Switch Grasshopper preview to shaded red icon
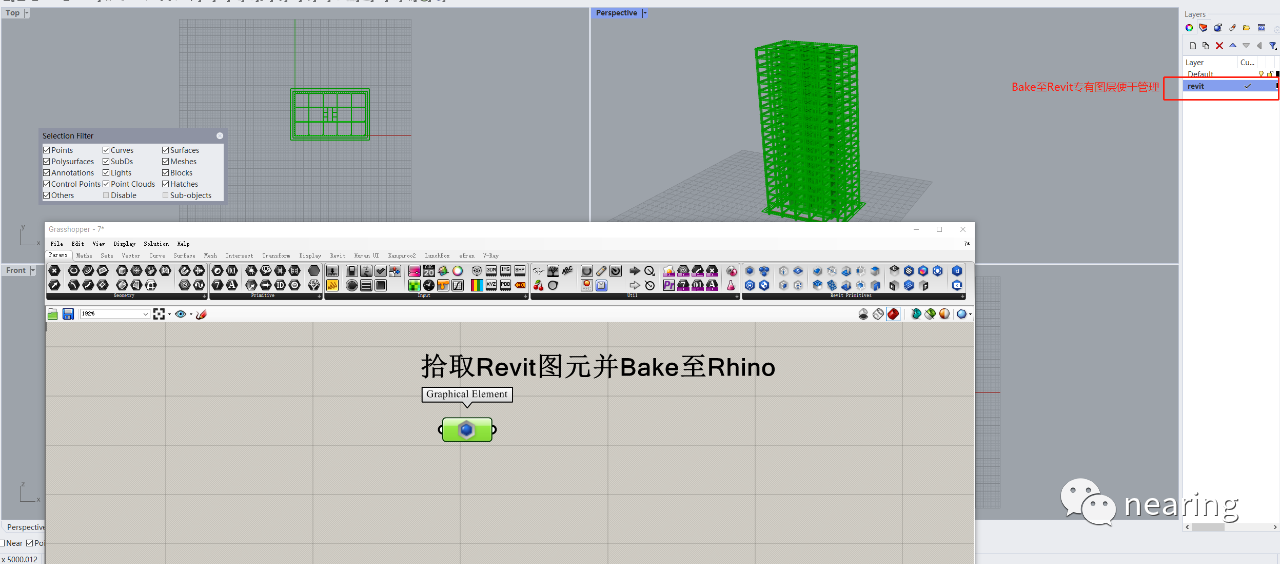This screenshot has width=1280, height=564. [x=893, y=314]
